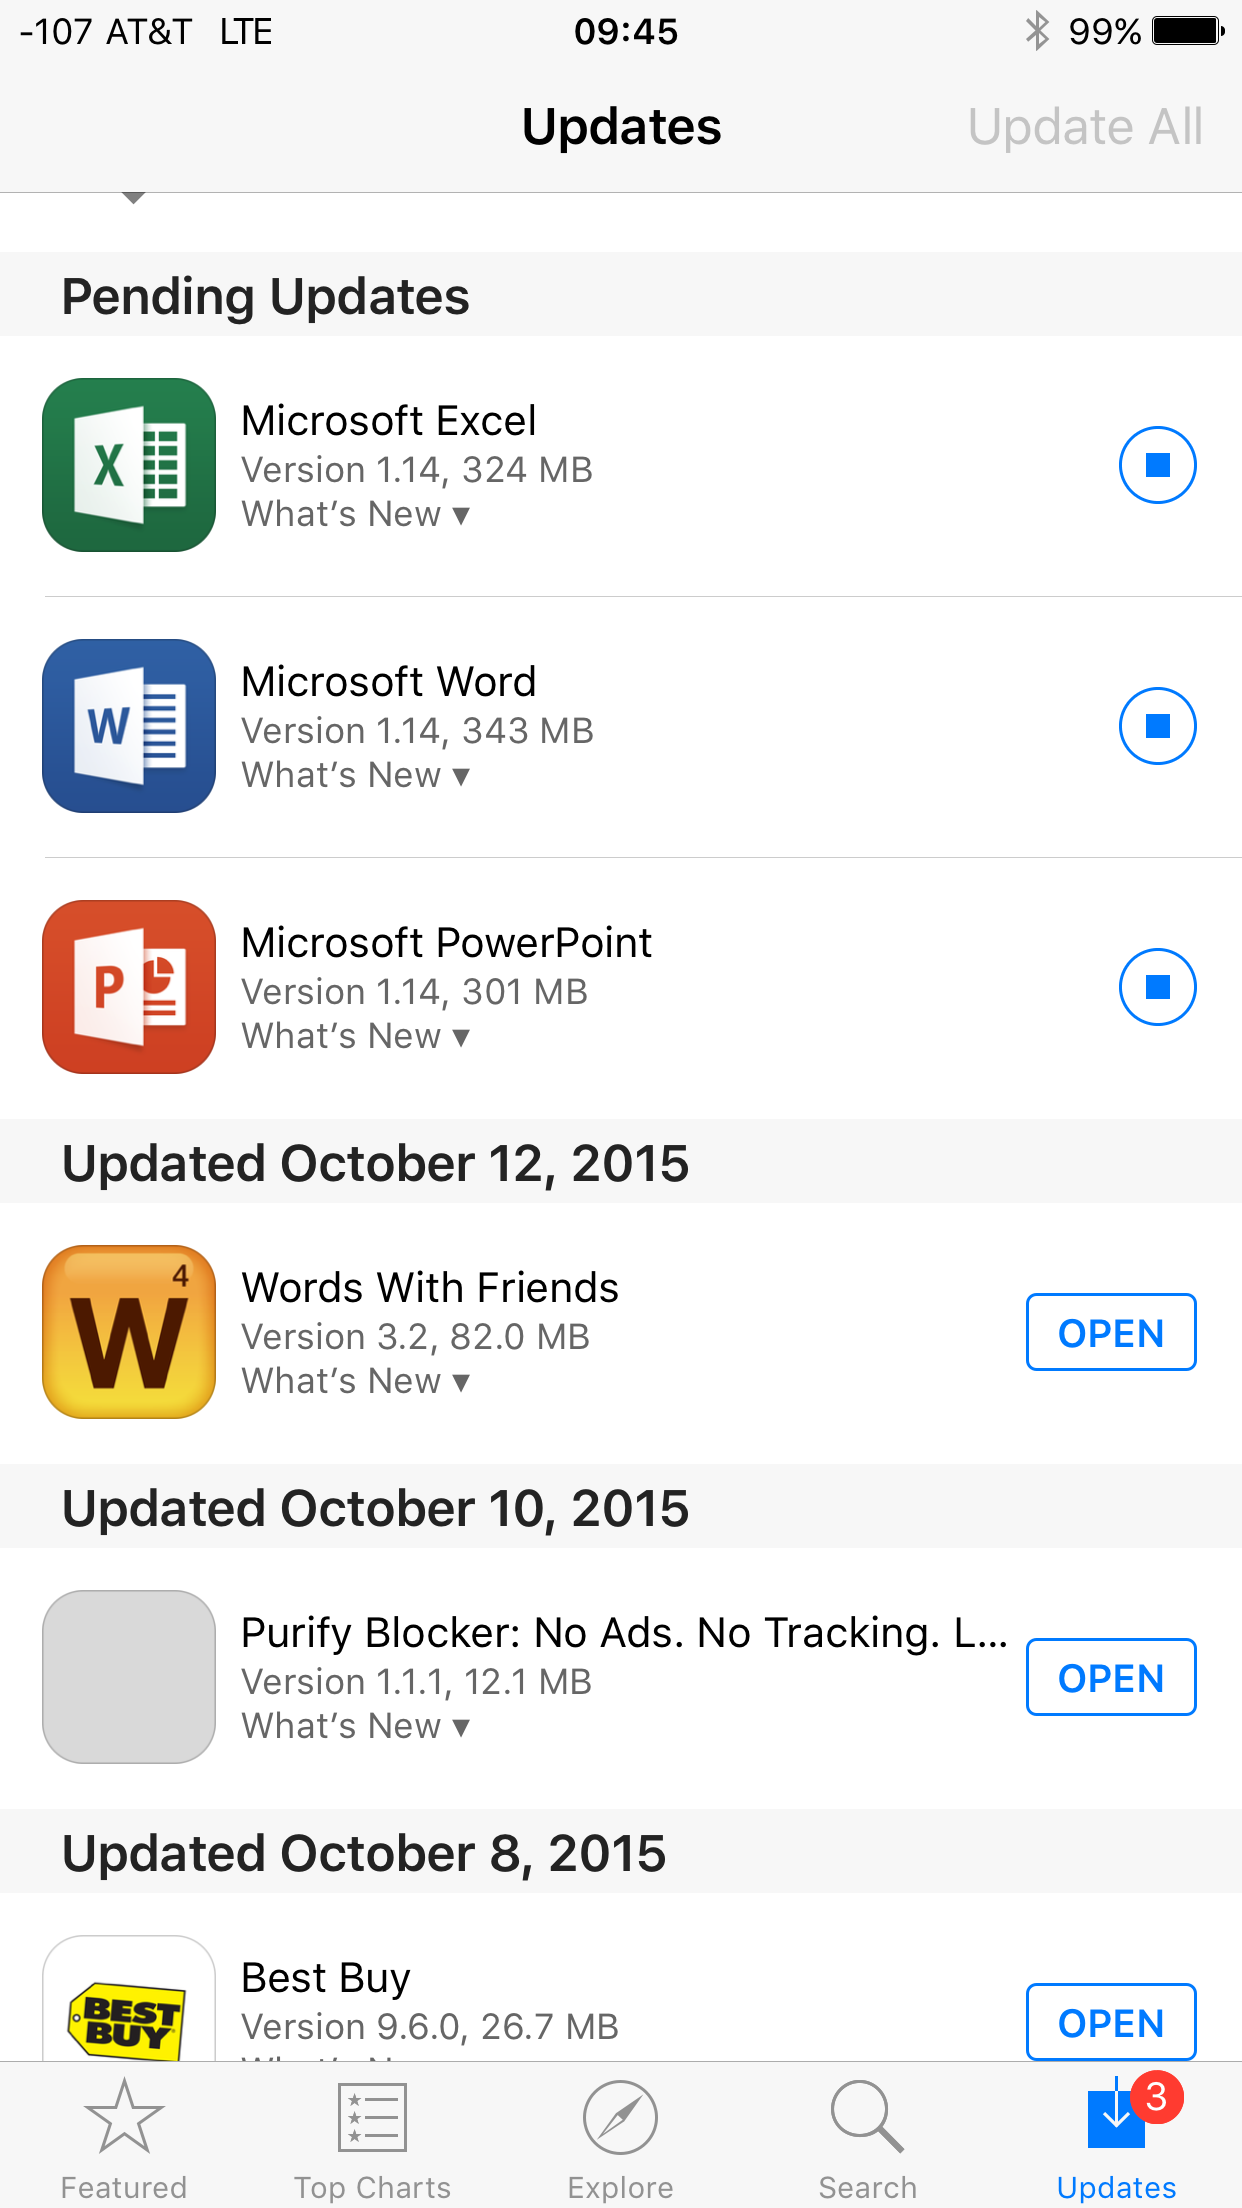Screen dimensions: 1242x2208
Task: Open Words With Friends with OPEN button
Action: tap(1111, 1332)
